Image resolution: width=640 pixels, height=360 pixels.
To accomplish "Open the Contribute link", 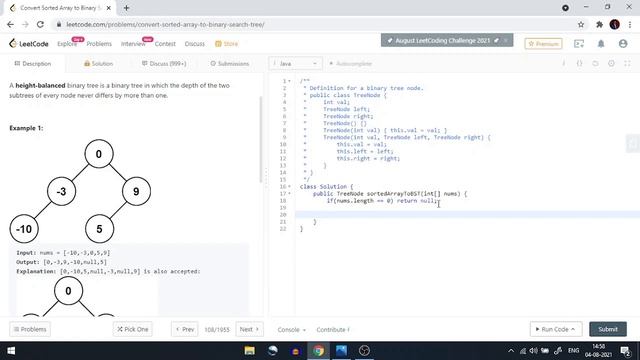I will click(333, 329).
